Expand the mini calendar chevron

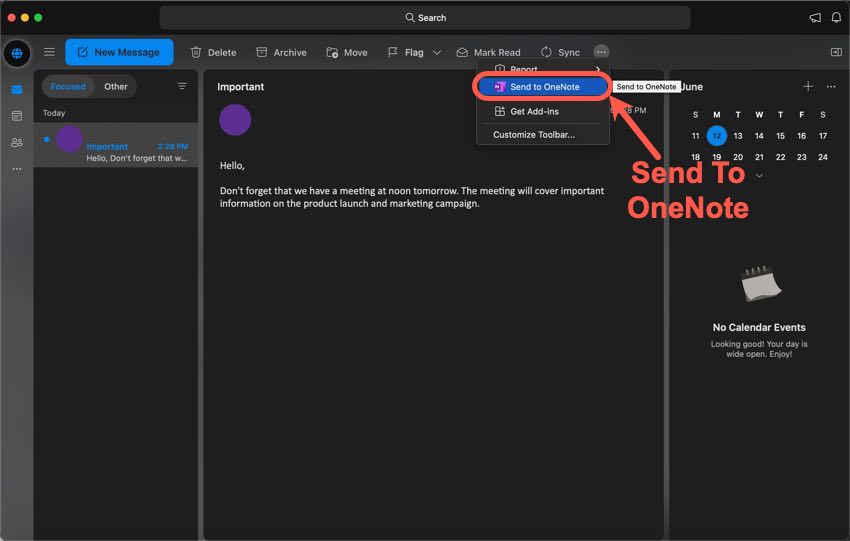(759, 176)
